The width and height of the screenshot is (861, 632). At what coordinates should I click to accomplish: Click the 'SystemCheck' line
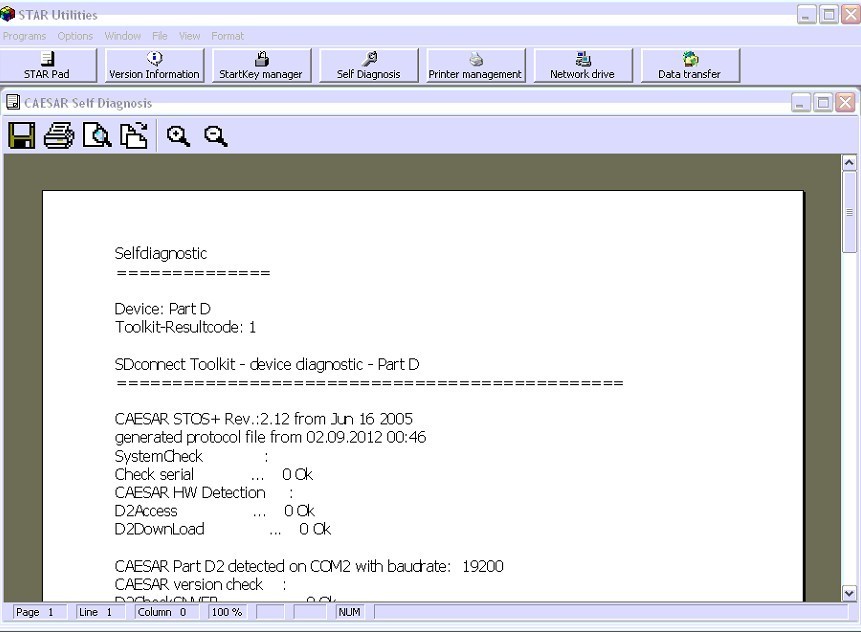(x=192, y=456)
